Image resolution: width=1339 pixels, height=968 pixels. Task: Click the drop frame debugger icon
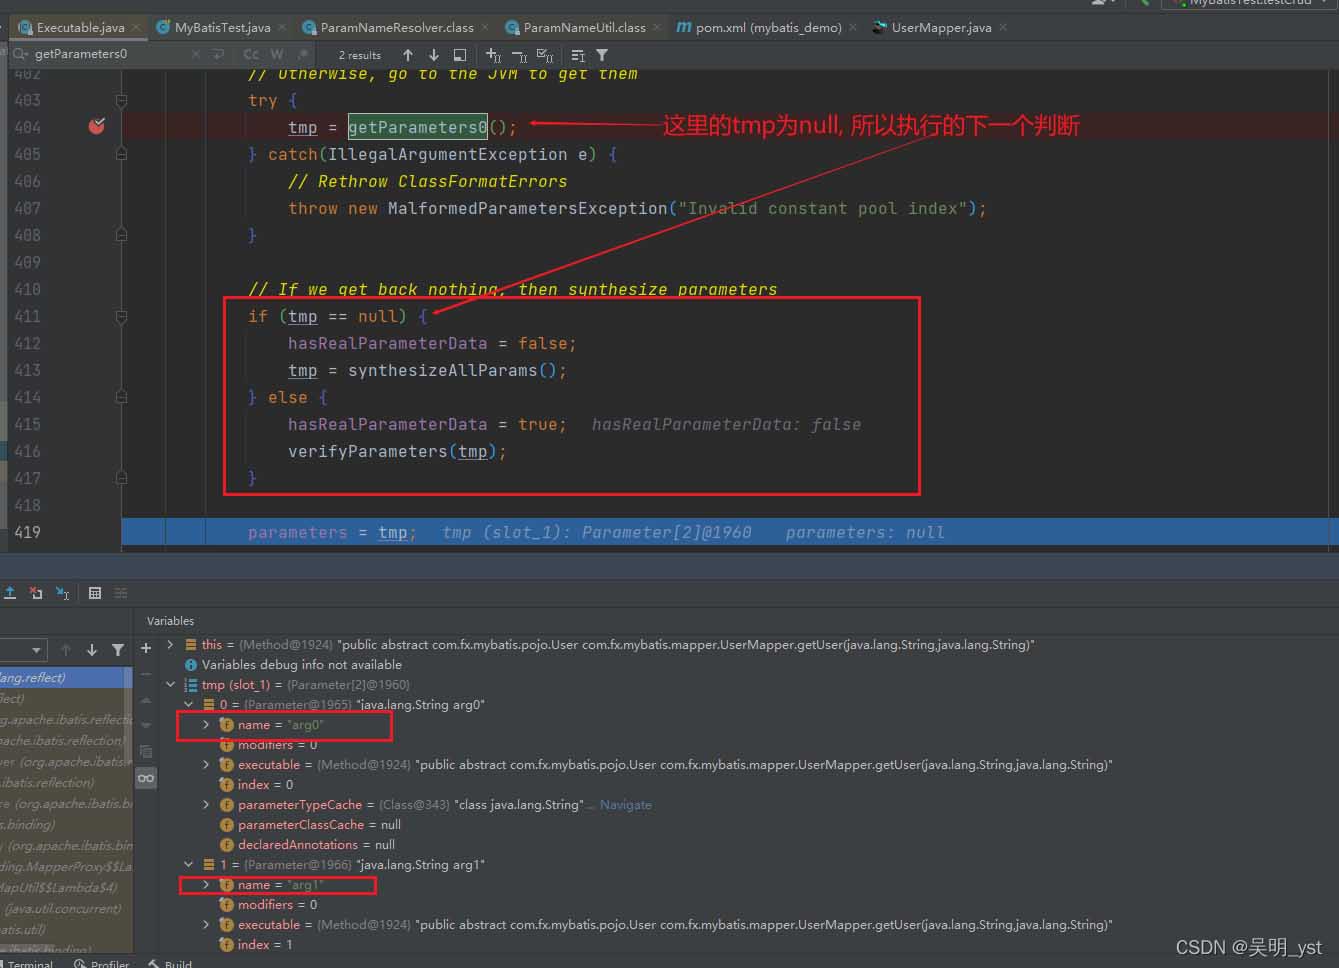36,593
